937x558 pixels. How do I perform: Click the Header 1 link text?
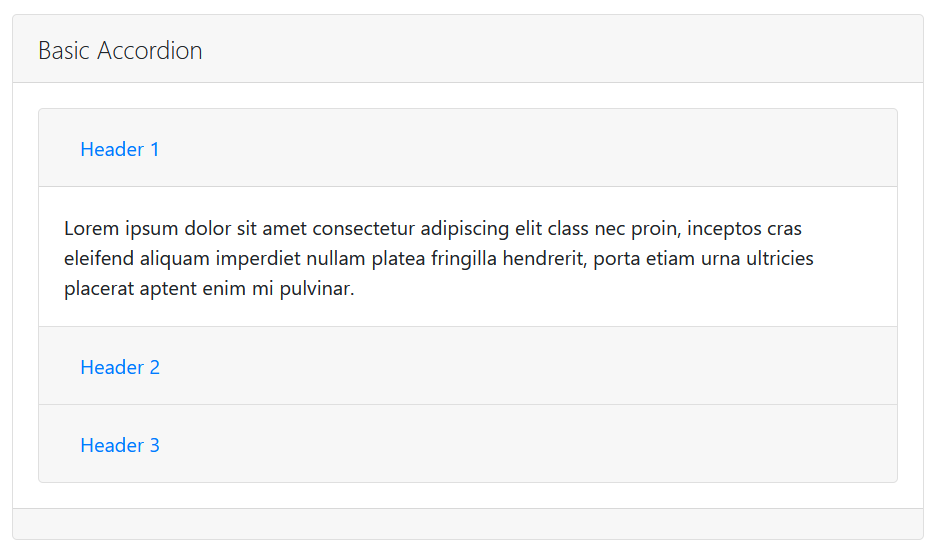pyautogui.click(x=120, y=149)
